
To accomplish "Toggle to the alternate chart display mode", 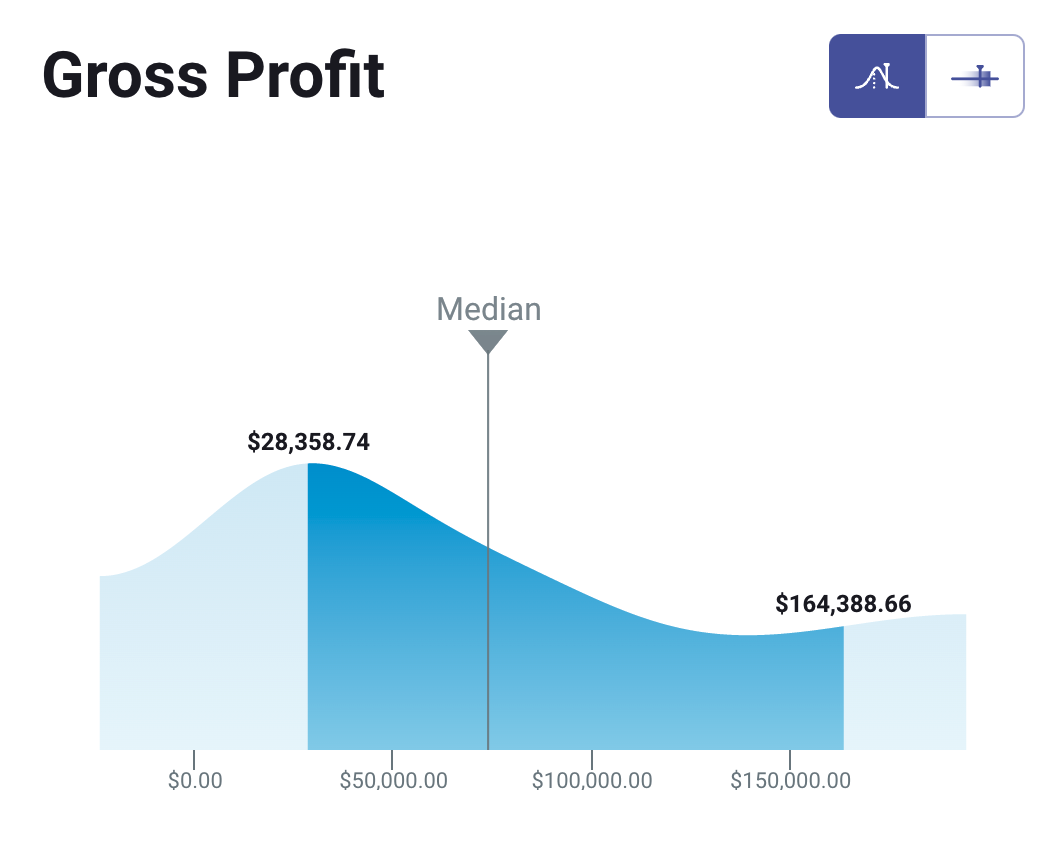I will click(x=974, y=76).
